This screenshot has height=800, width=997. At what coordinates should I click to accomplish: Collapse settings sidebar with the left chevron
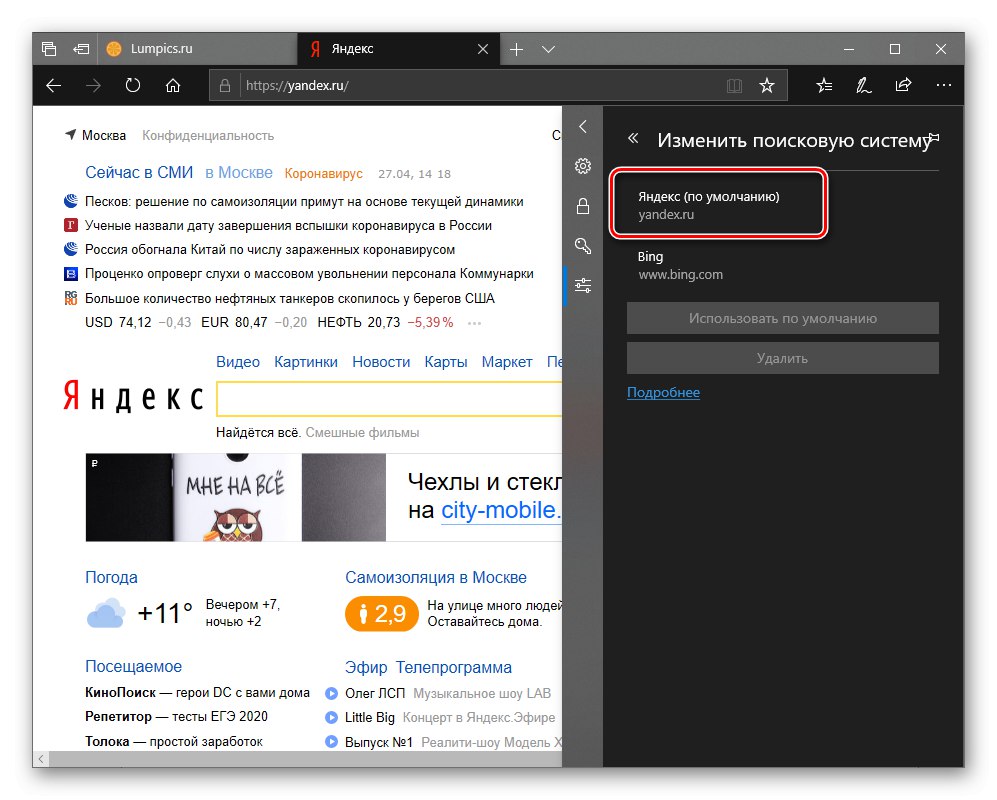pos(582,127)
